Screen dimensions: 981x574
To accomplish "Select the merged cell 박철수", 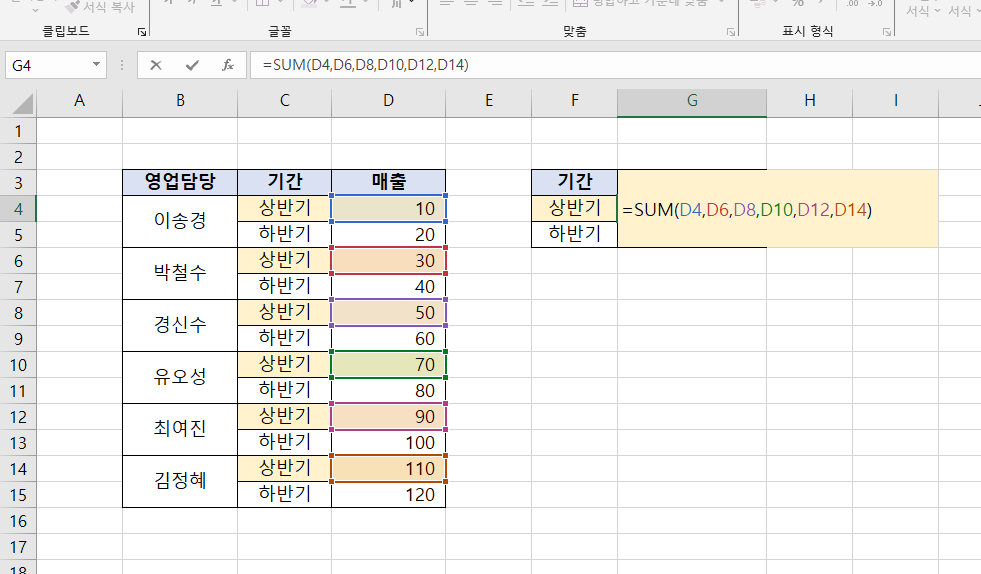I will (x=180, y=273).
